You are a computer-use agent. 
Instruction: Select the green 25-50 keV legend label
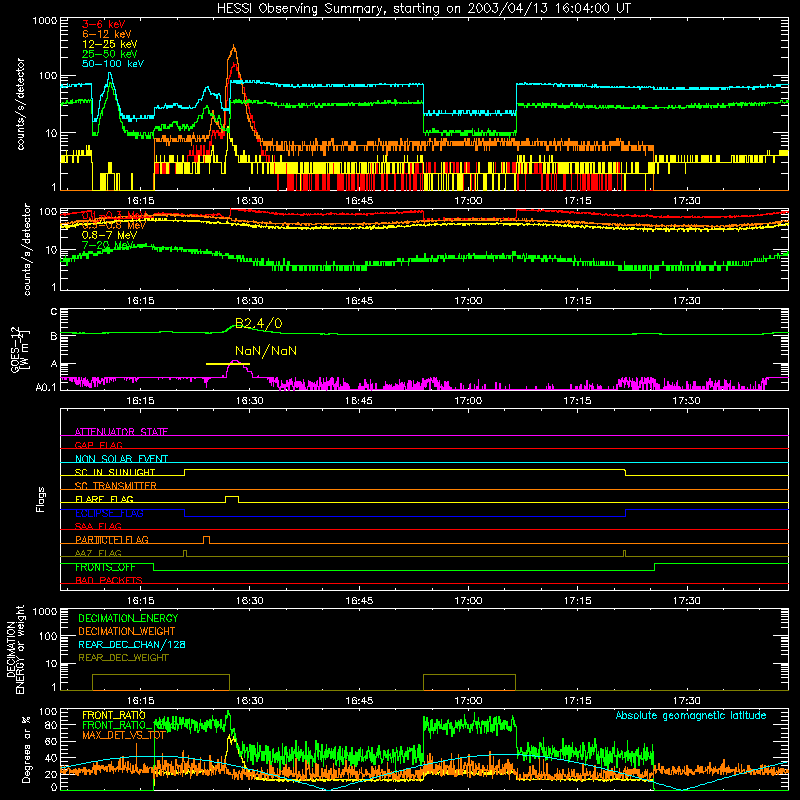pyautogui.click(x=110, y=54)
